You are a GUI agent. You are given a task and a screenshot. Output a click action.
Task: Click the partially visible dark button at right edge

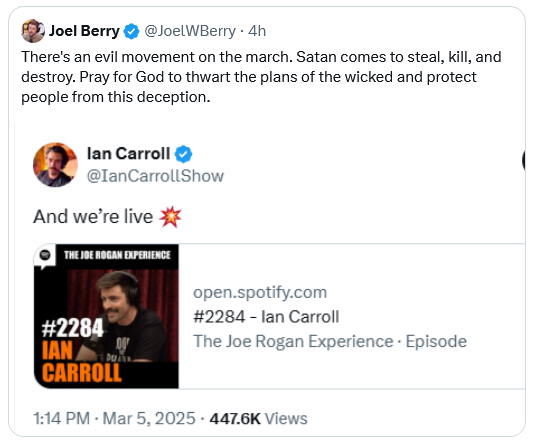(x=524, y=160)
